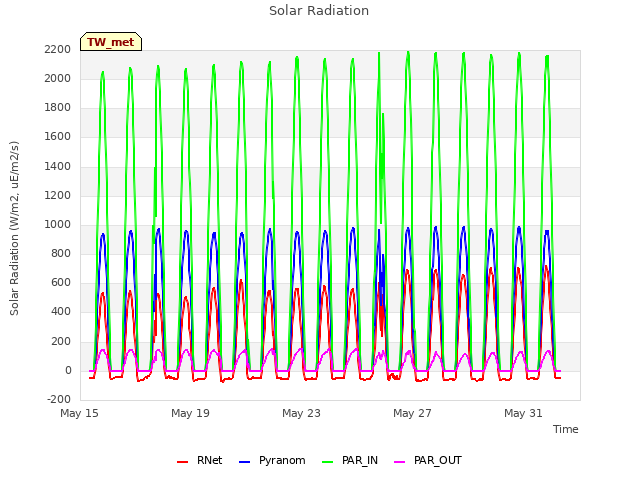Click the 800 y-axis tick label
Image resolution: width=640 pixels, height=480 pixels.
pos(61,253)
